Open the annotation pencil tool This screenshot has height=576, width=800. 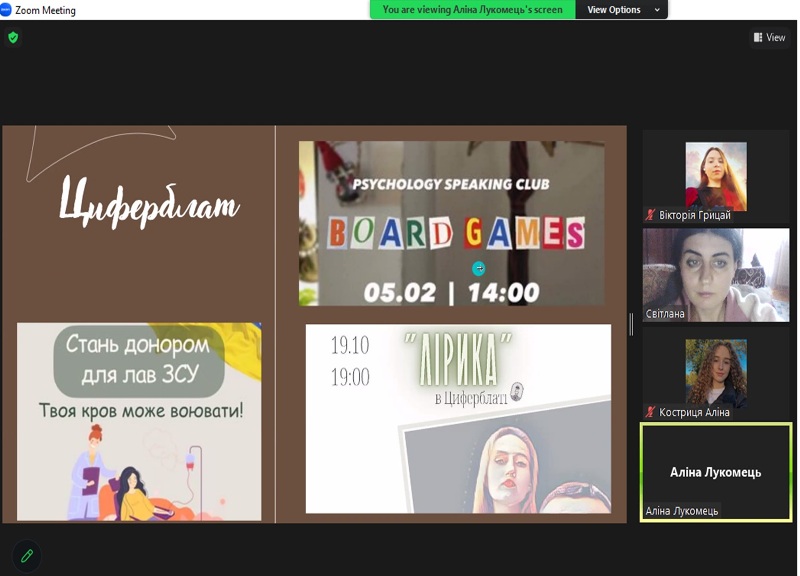click(x=27, y=555)
